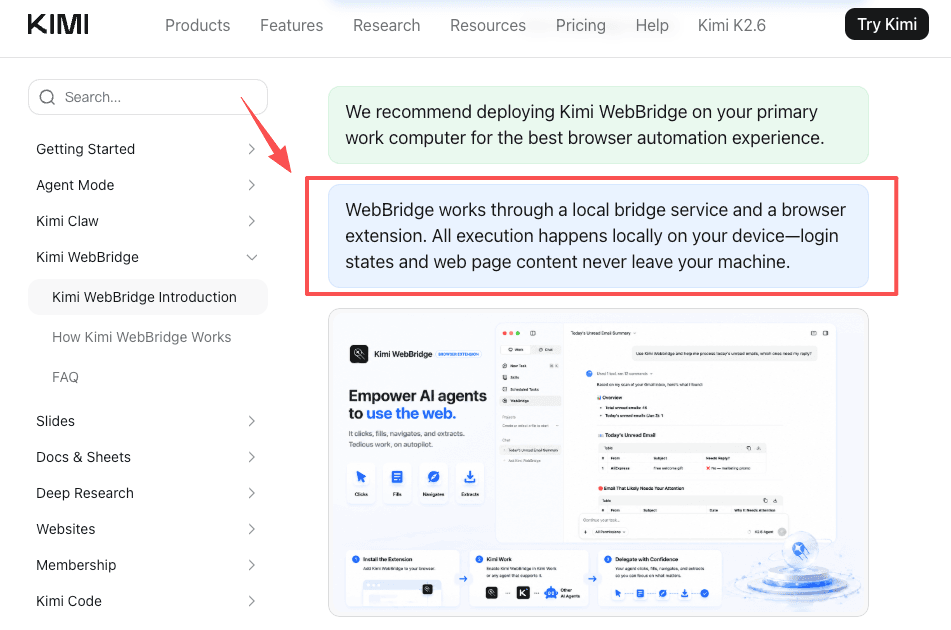Select Kimi WebBridge Introduction page
Image resolution: width=951 pixels, height=630 pixels.
[148, 297]
